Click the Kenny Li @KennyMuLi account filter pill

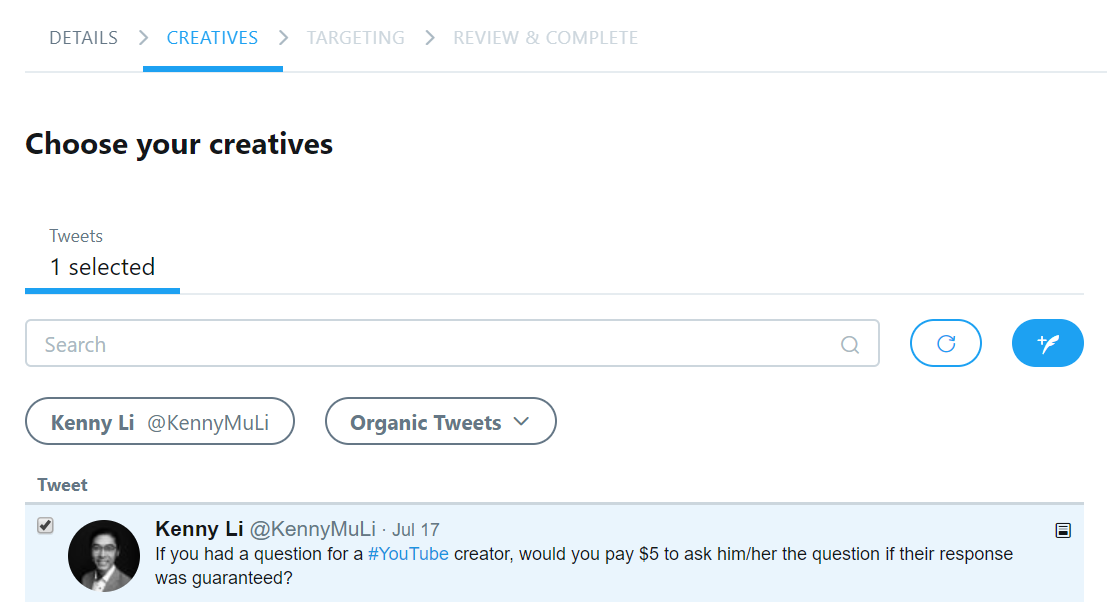(160, 423)
